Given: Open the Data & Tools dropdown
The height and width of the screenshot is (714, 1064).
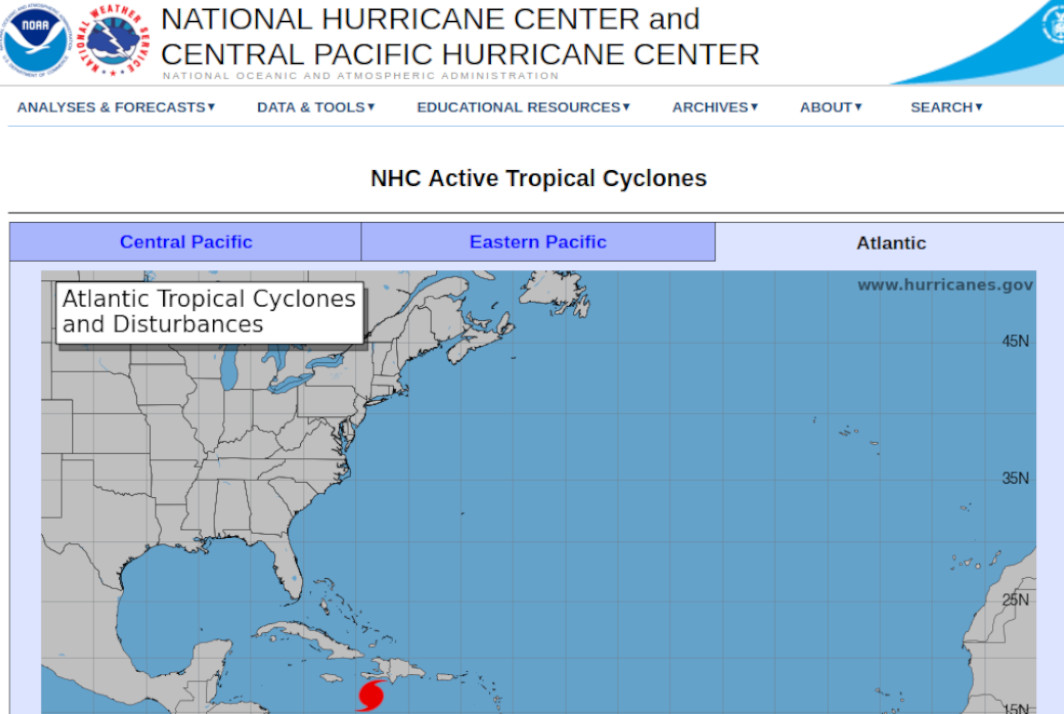Looking at the screenshot, I should (x=315, y=107).
